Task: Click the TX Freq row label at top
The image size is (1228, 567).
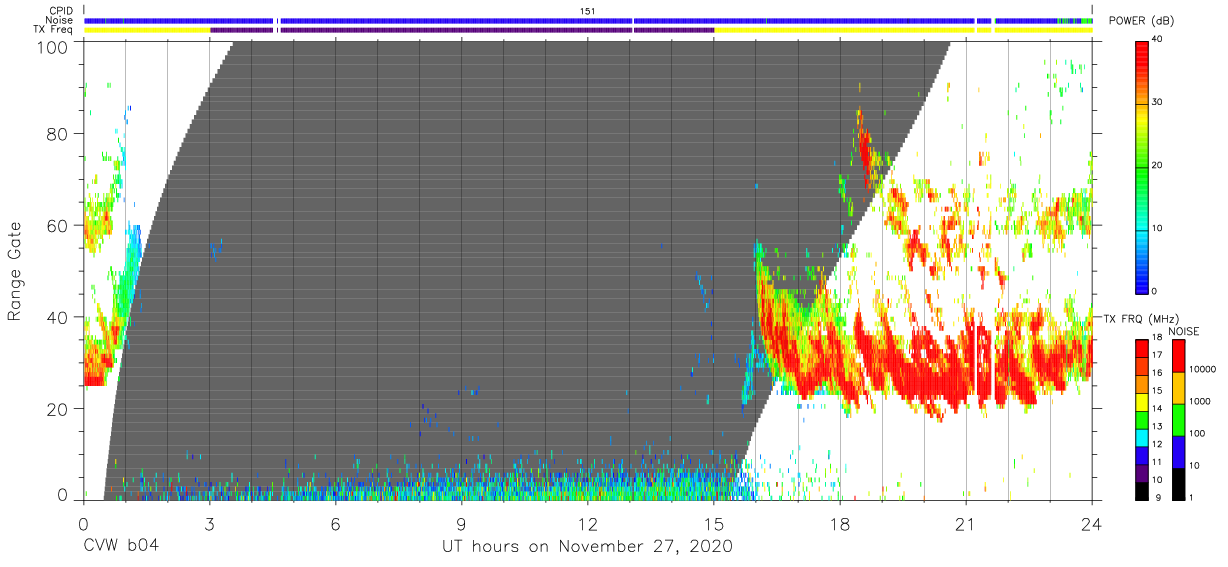Action: click(54, 30)
